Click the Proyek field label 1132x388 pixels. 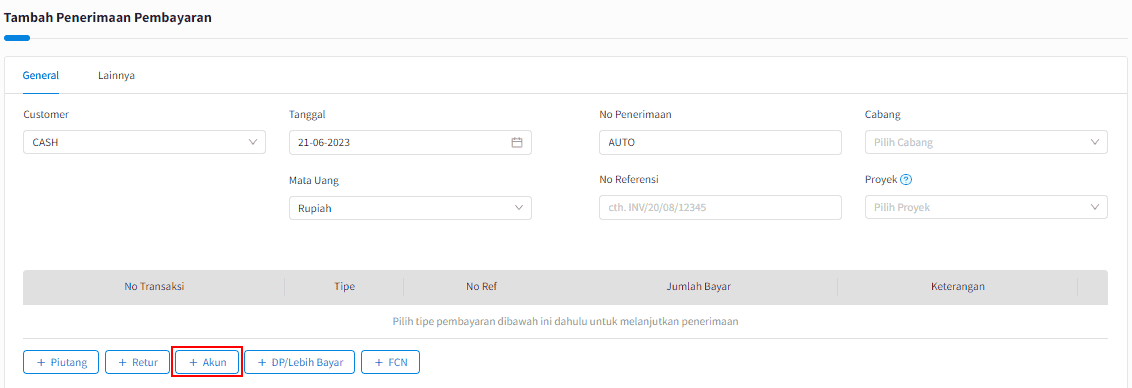click(x=881, y=180)
